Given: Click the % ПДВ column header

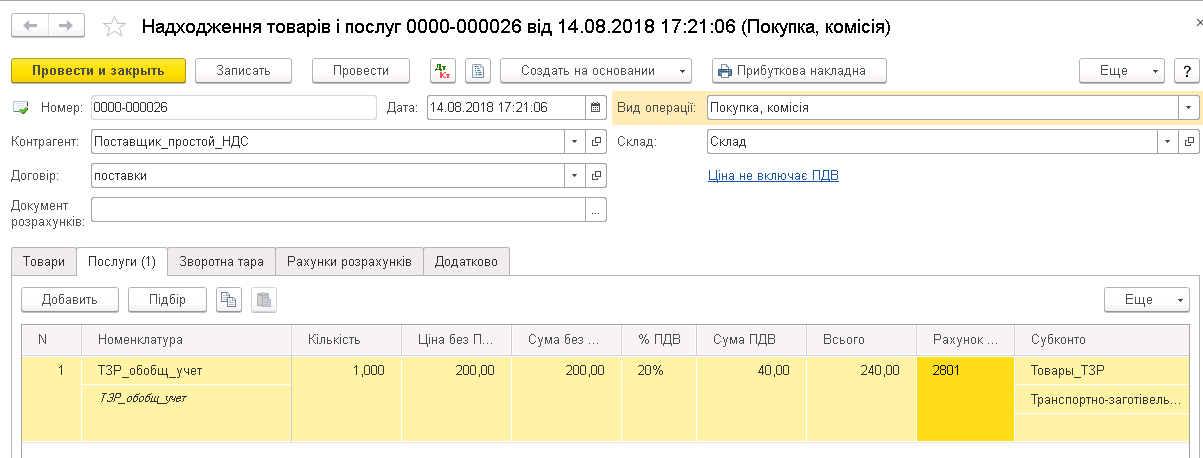Looking at the screenshot, I should tap(659, 340).
